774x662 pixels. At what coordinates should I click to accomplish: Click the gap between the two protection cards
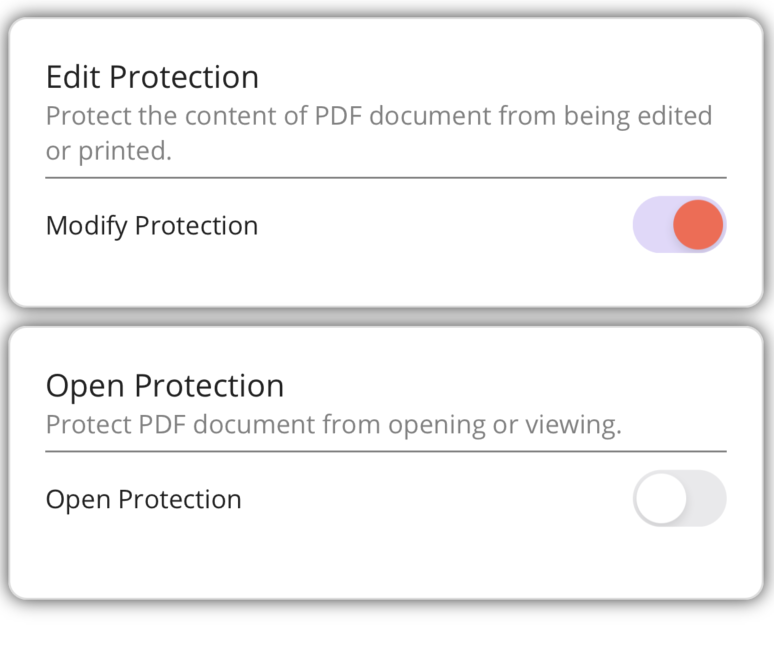tap(386, 317)
